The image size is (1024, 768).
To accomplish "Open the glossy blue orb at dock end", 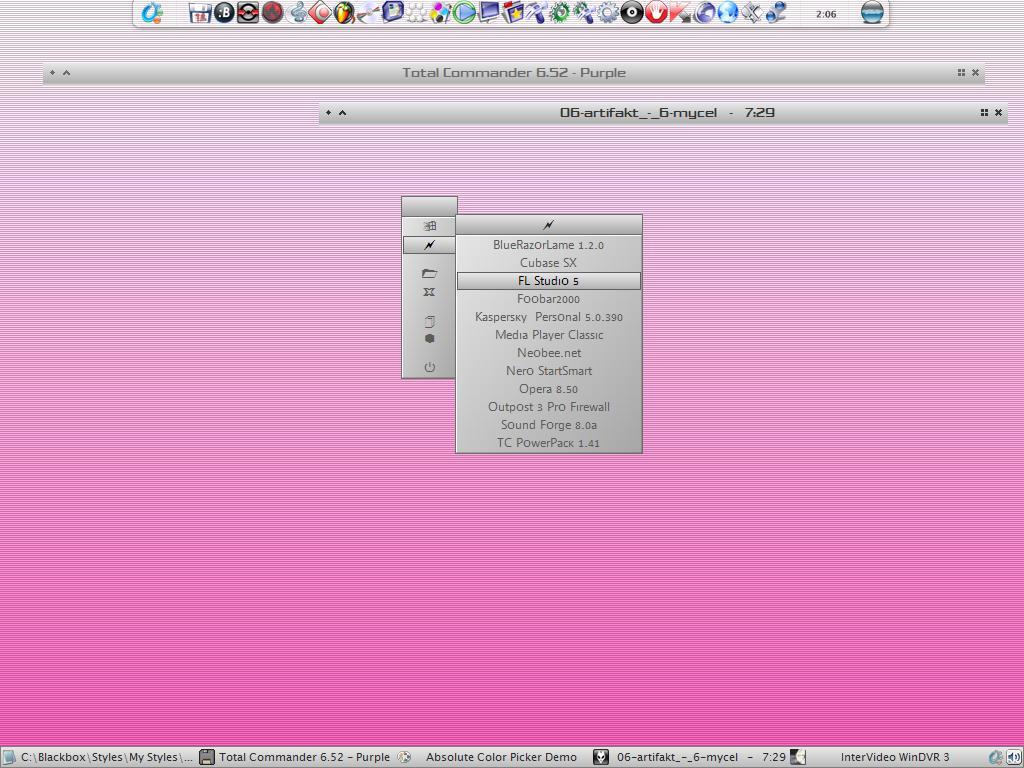I will (872, 12).
